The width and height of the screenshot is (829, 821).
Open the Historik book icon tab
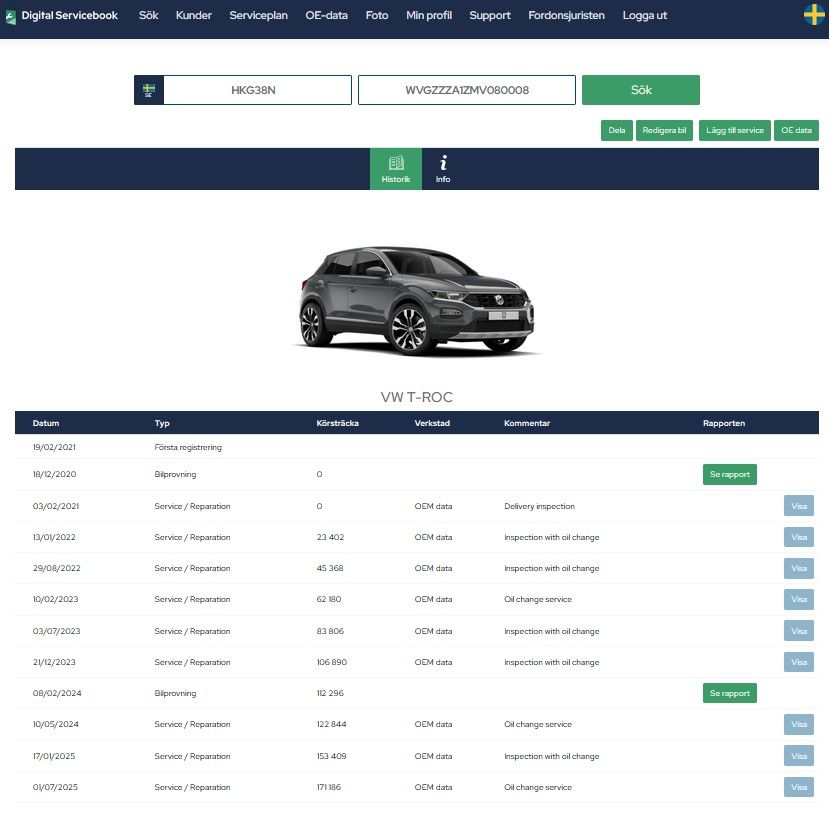[x=395, y=168]
